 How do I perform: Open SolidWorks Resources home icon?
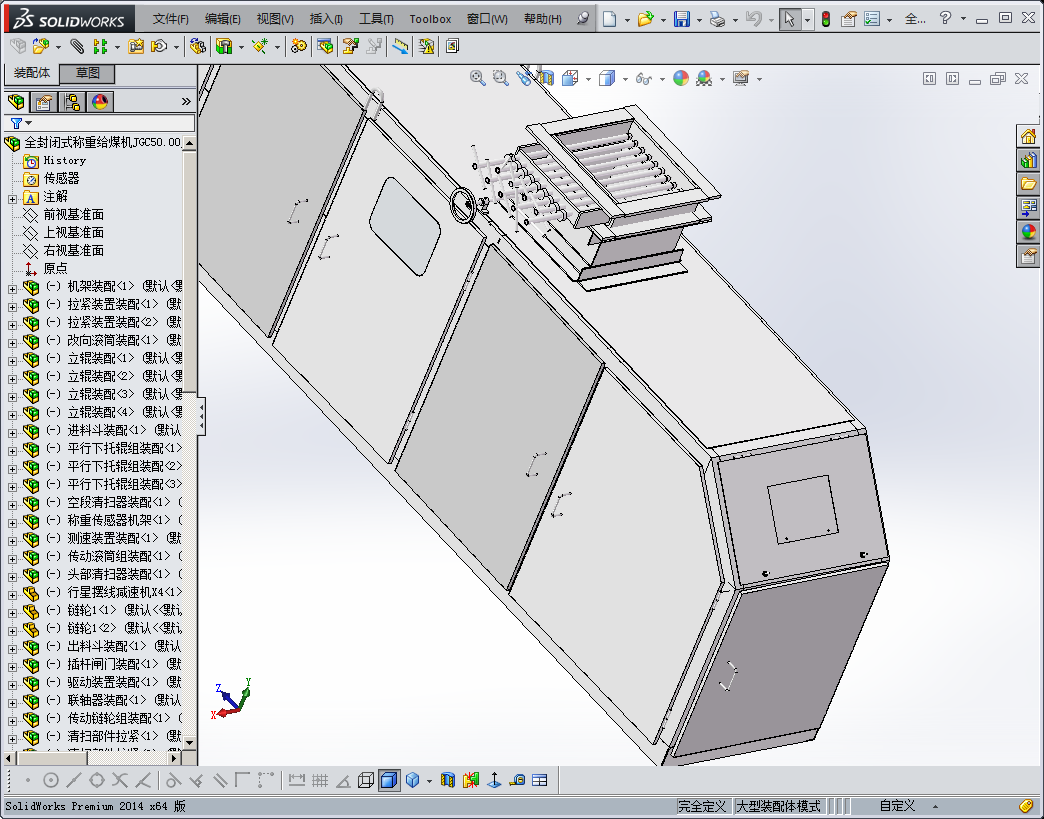(1028, 137)
